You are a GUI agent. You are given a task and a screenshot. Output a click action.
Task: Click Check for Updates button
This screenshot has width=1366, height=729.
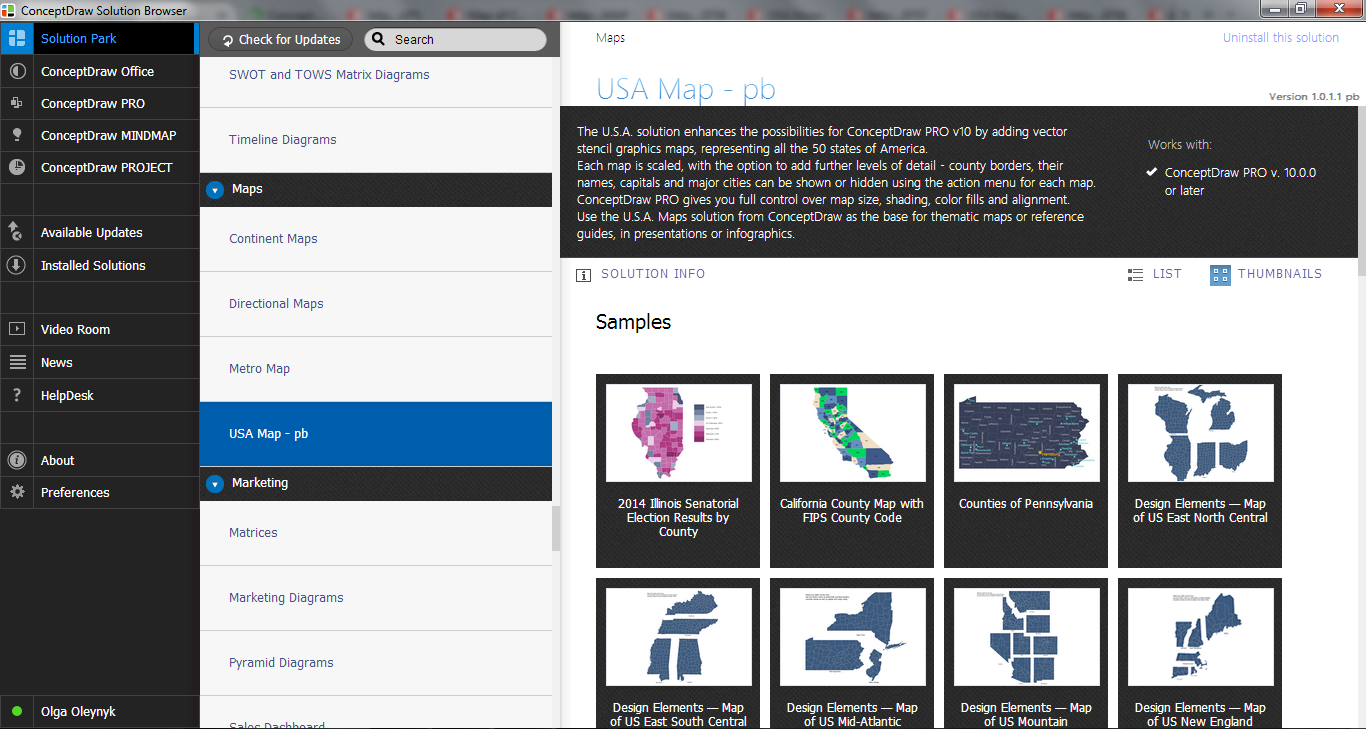coord(280,40)
